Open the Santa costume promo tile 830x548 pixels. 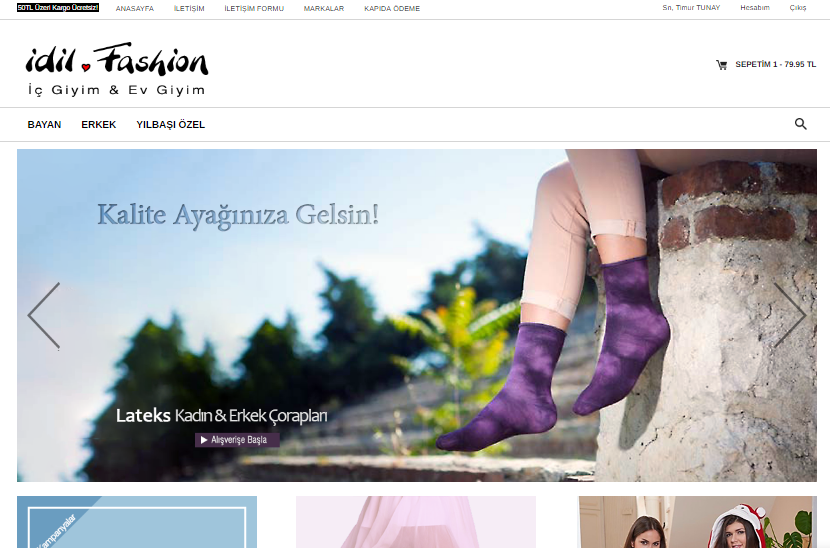click(698, 522)
